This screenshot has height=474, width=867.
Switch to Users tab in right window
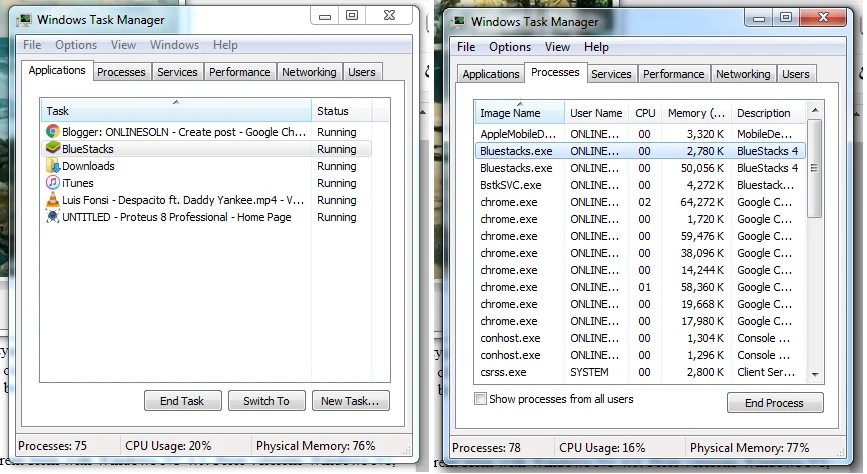coord(796,74)
